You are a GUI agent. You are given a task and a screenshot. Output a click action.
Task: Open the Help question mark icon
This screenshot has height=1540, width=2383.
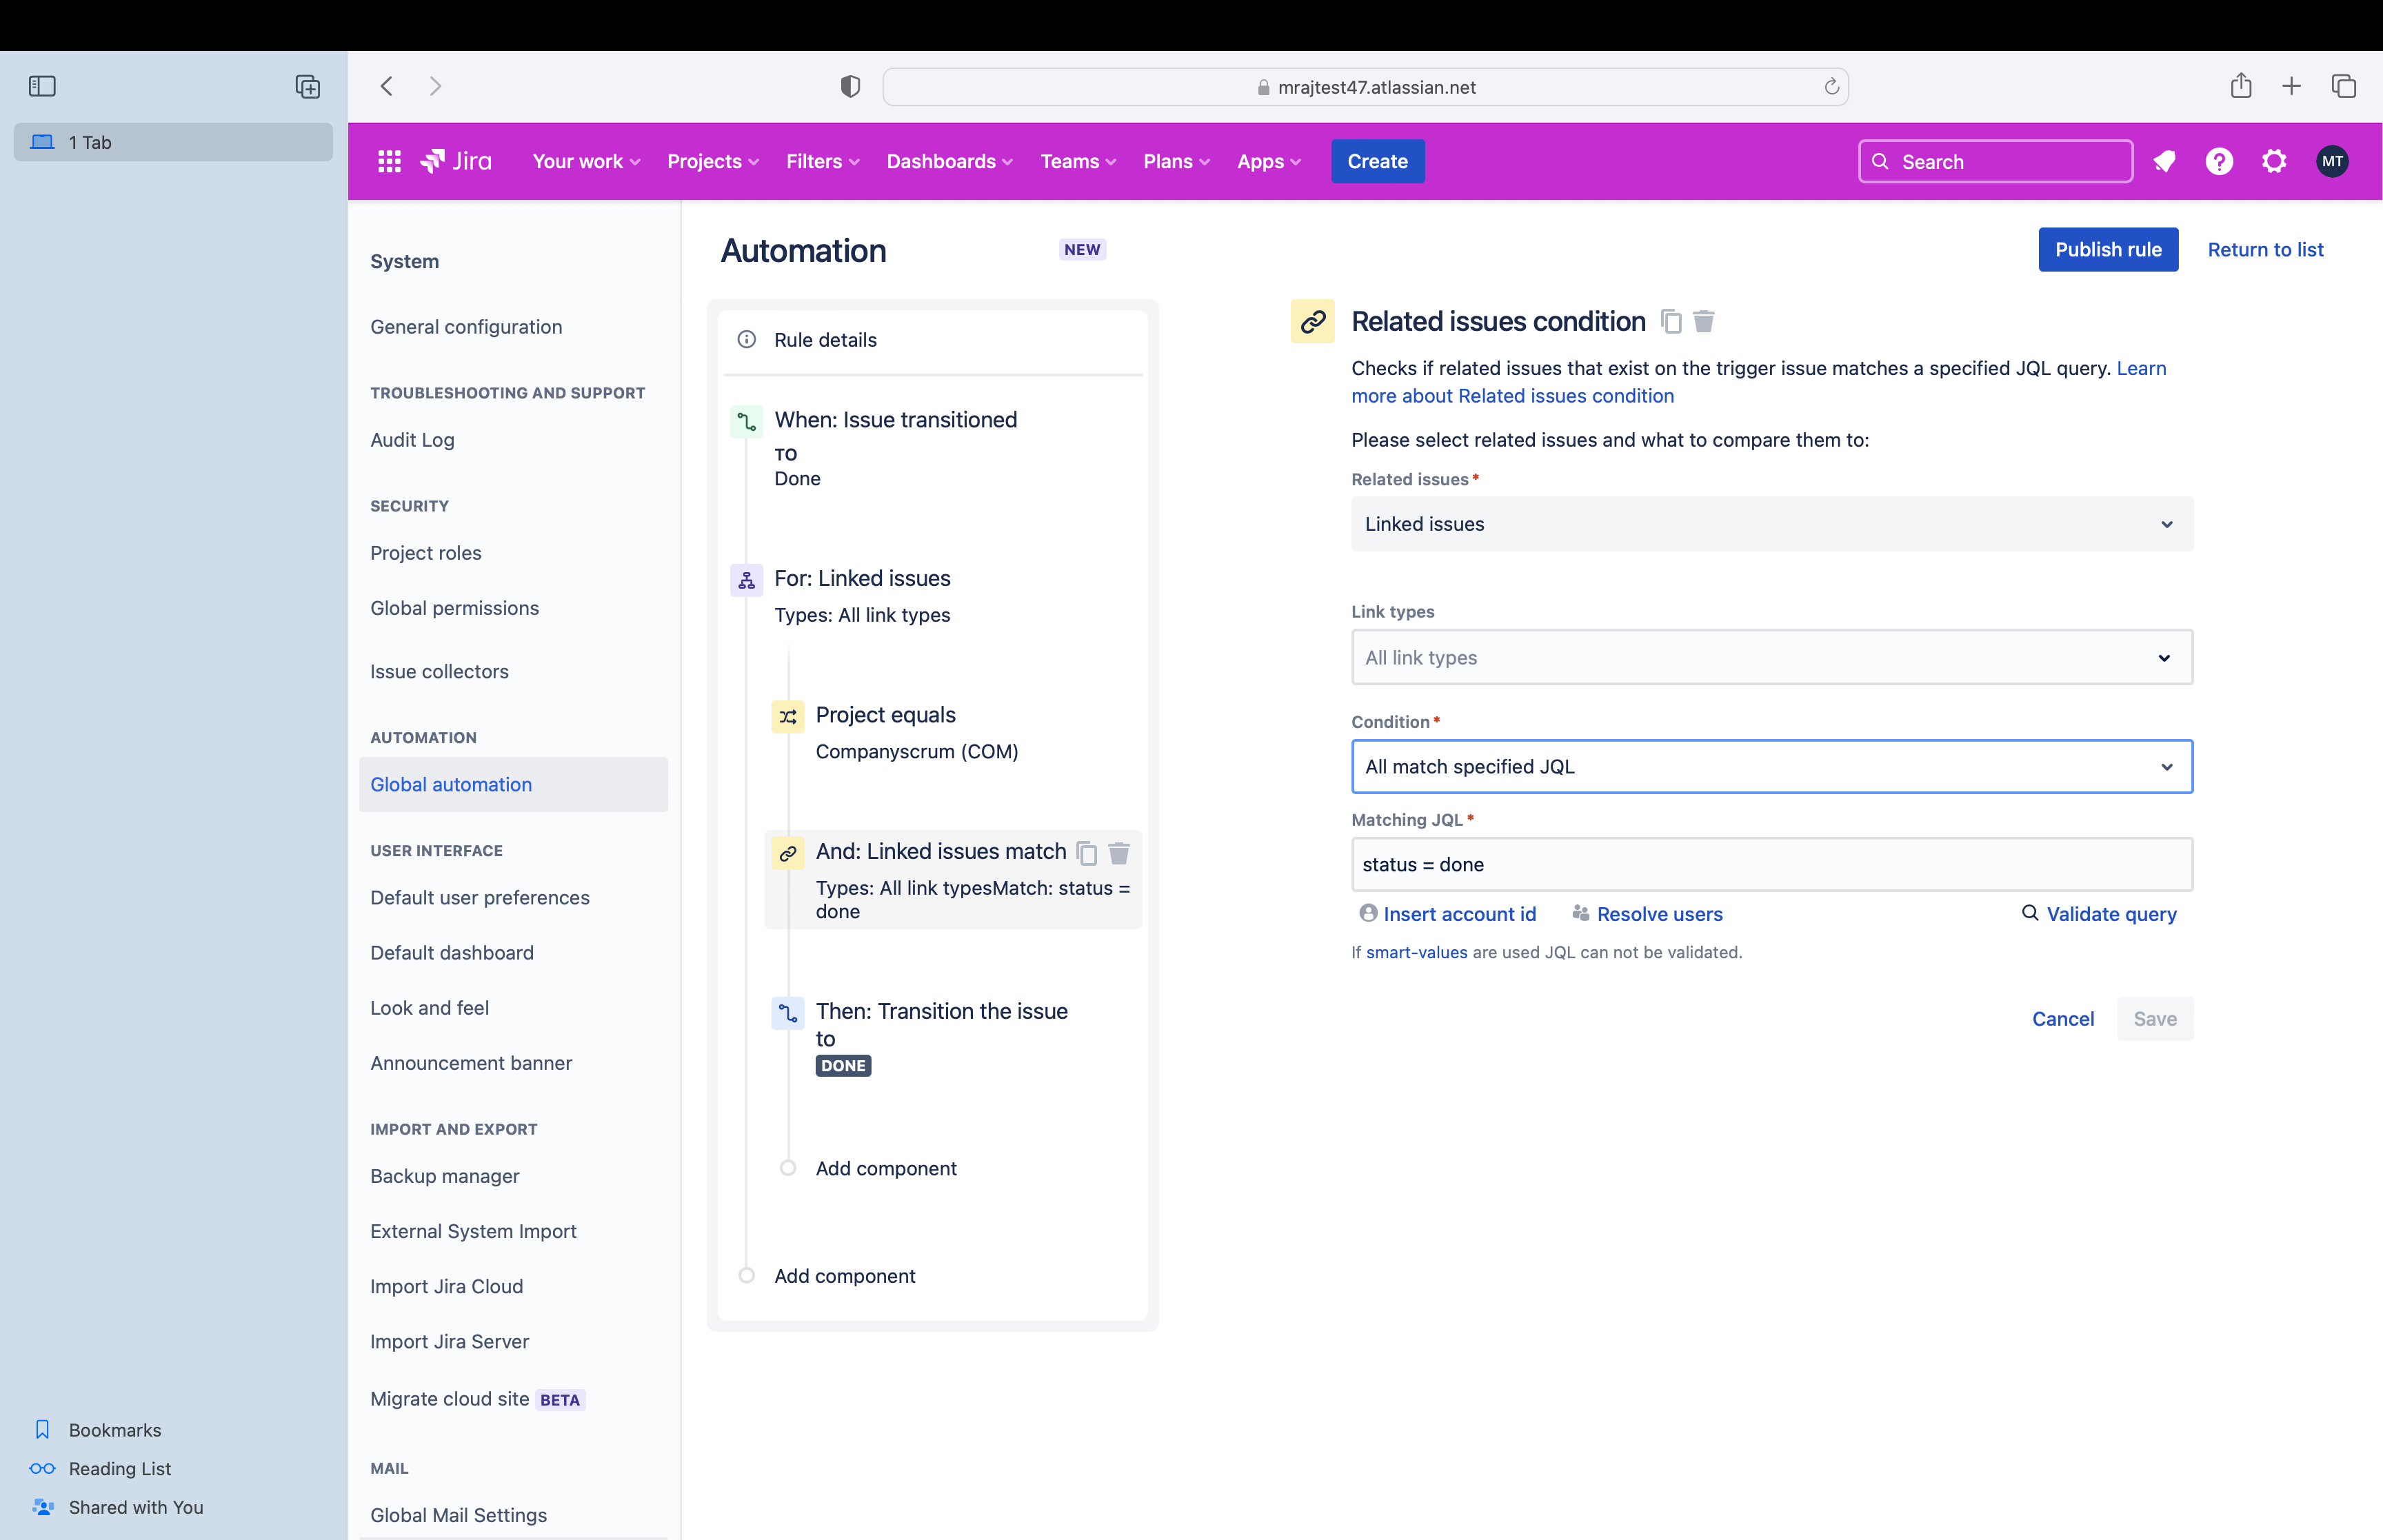coord(2219,161)
